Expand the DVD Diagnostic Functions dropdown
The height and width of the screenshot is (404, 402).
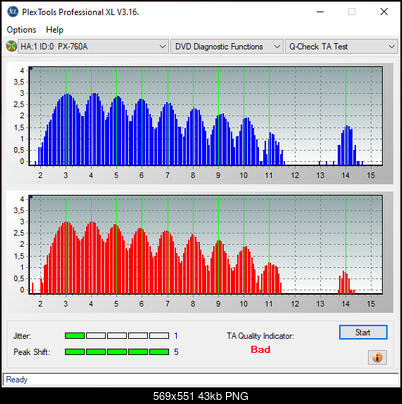227,47
